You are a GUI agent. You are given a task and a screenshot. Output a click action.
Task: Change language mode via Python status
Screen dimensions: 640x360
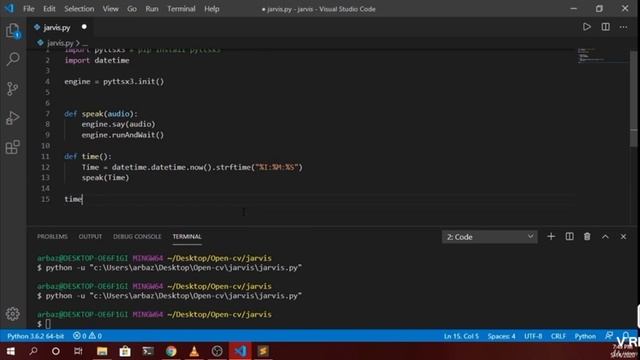tap(585, 336)
